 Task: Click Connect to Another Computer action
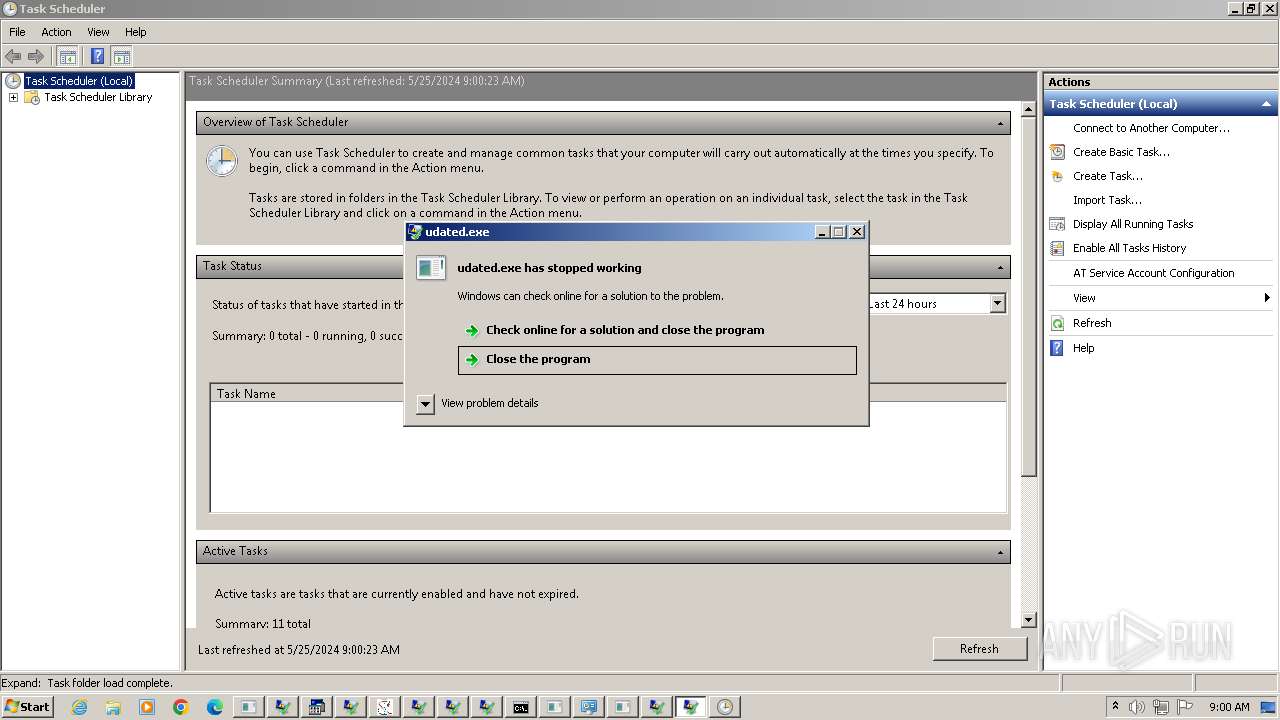tap(1151, 128)
